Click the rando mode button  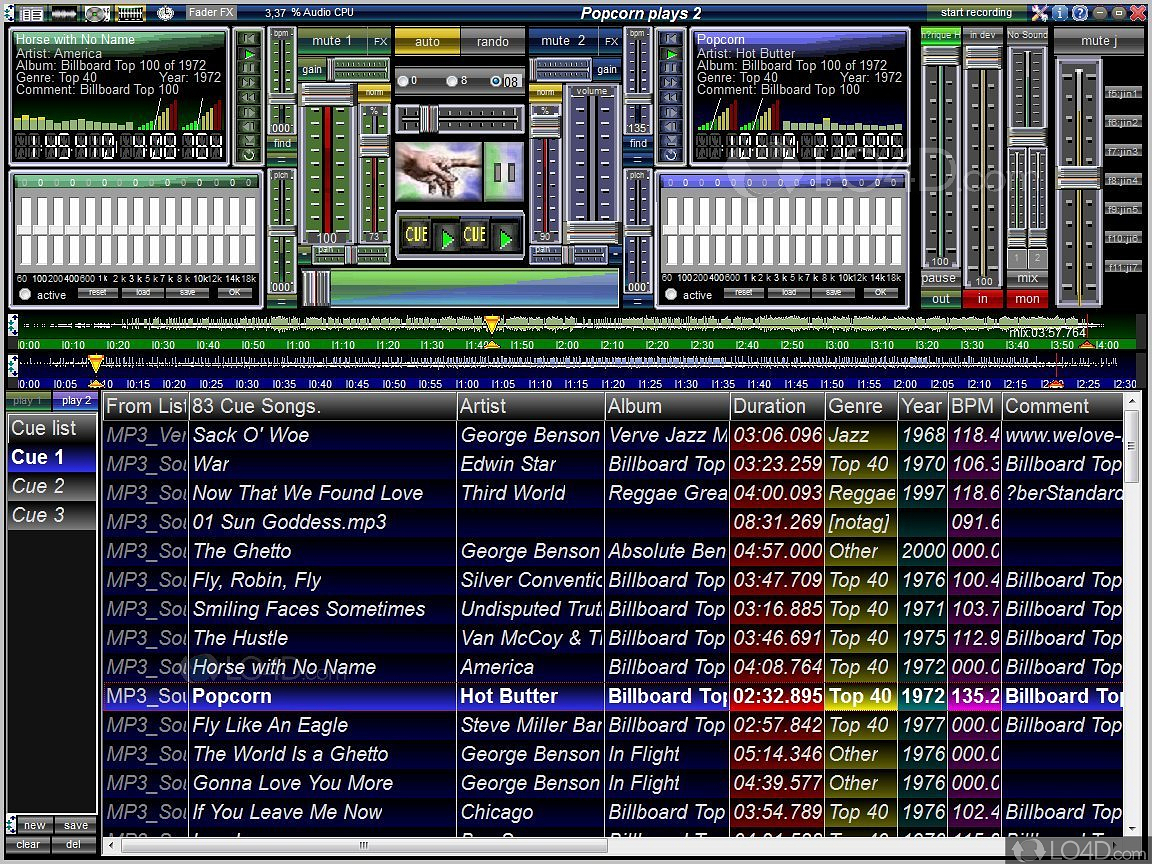[492, 42]
